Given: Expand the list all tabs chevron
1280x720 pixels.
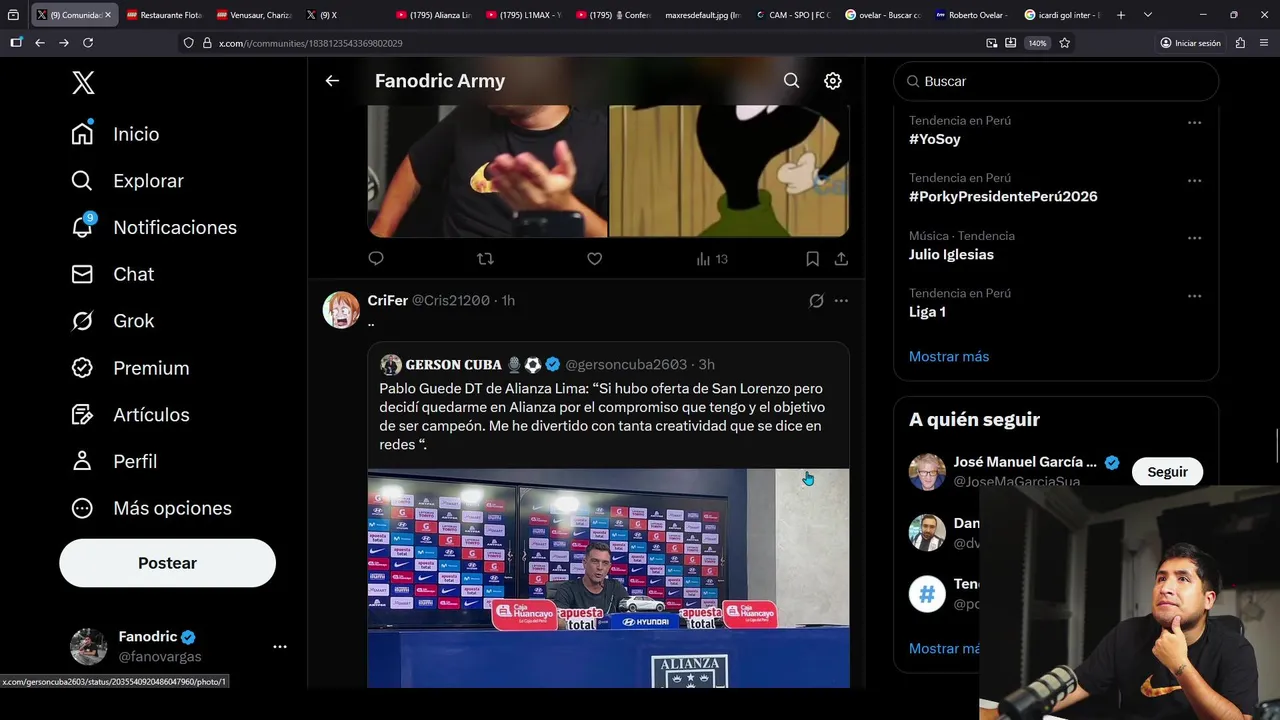Looking at the screenshot, I should coord(1148,15).
